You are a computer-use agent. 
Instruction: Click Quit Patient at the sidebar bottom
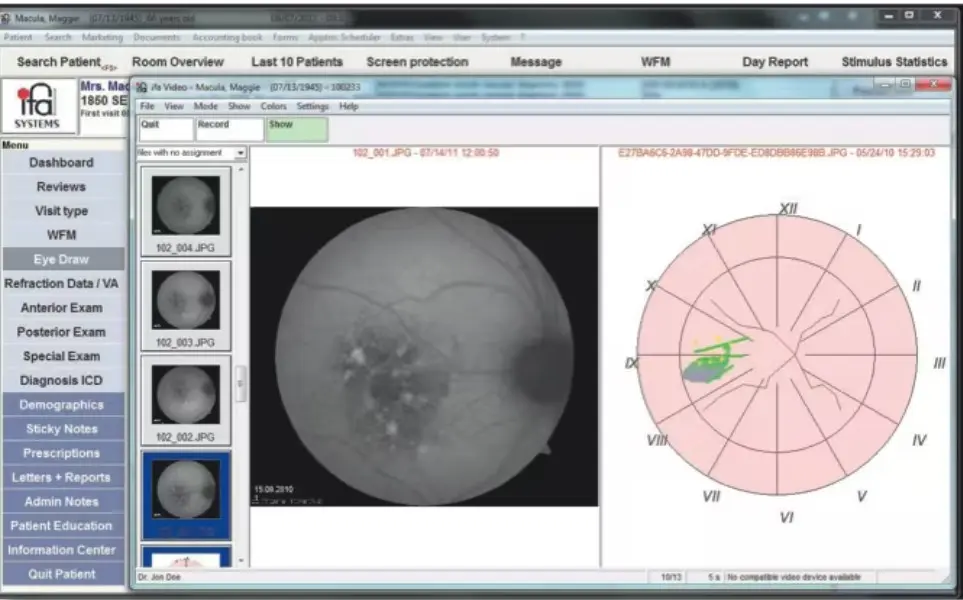(63, 574)
